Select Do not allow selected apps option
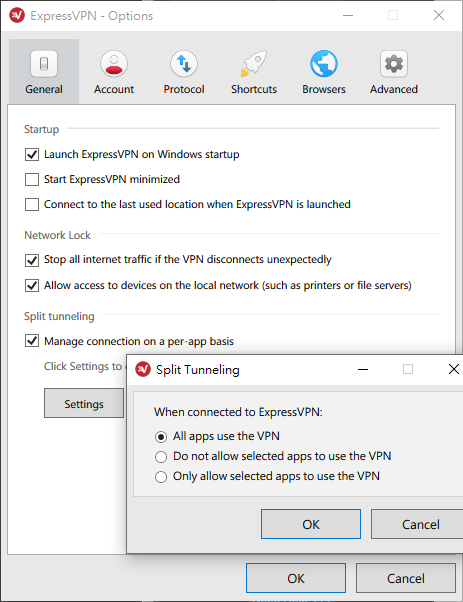This screenshot has width=463, height=602. [161, 457]
